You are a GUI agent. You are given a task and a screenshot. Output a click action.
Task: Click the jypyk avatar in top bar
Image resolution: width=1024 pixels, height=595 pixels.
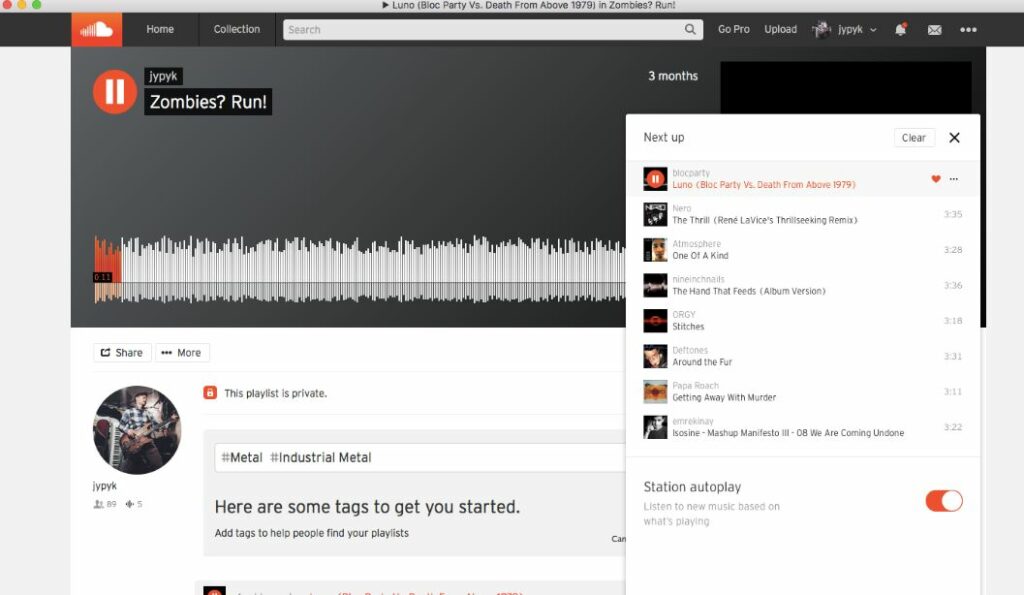coord(821,29)
